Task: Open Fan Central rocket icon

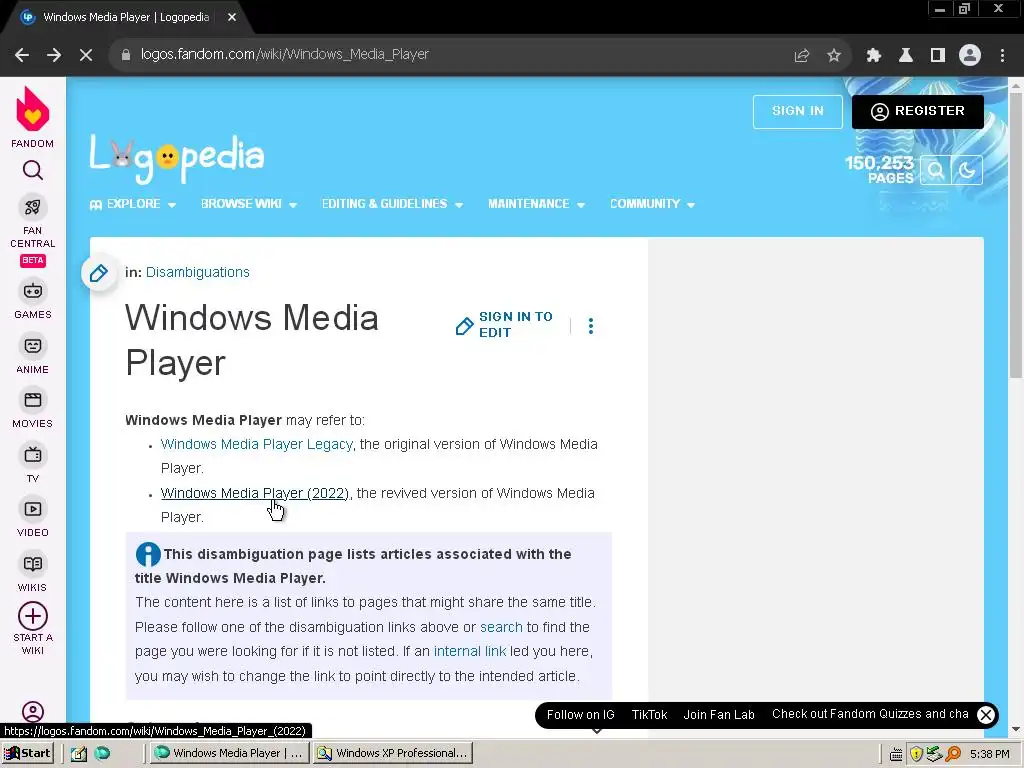Action: tap(33, 208)
